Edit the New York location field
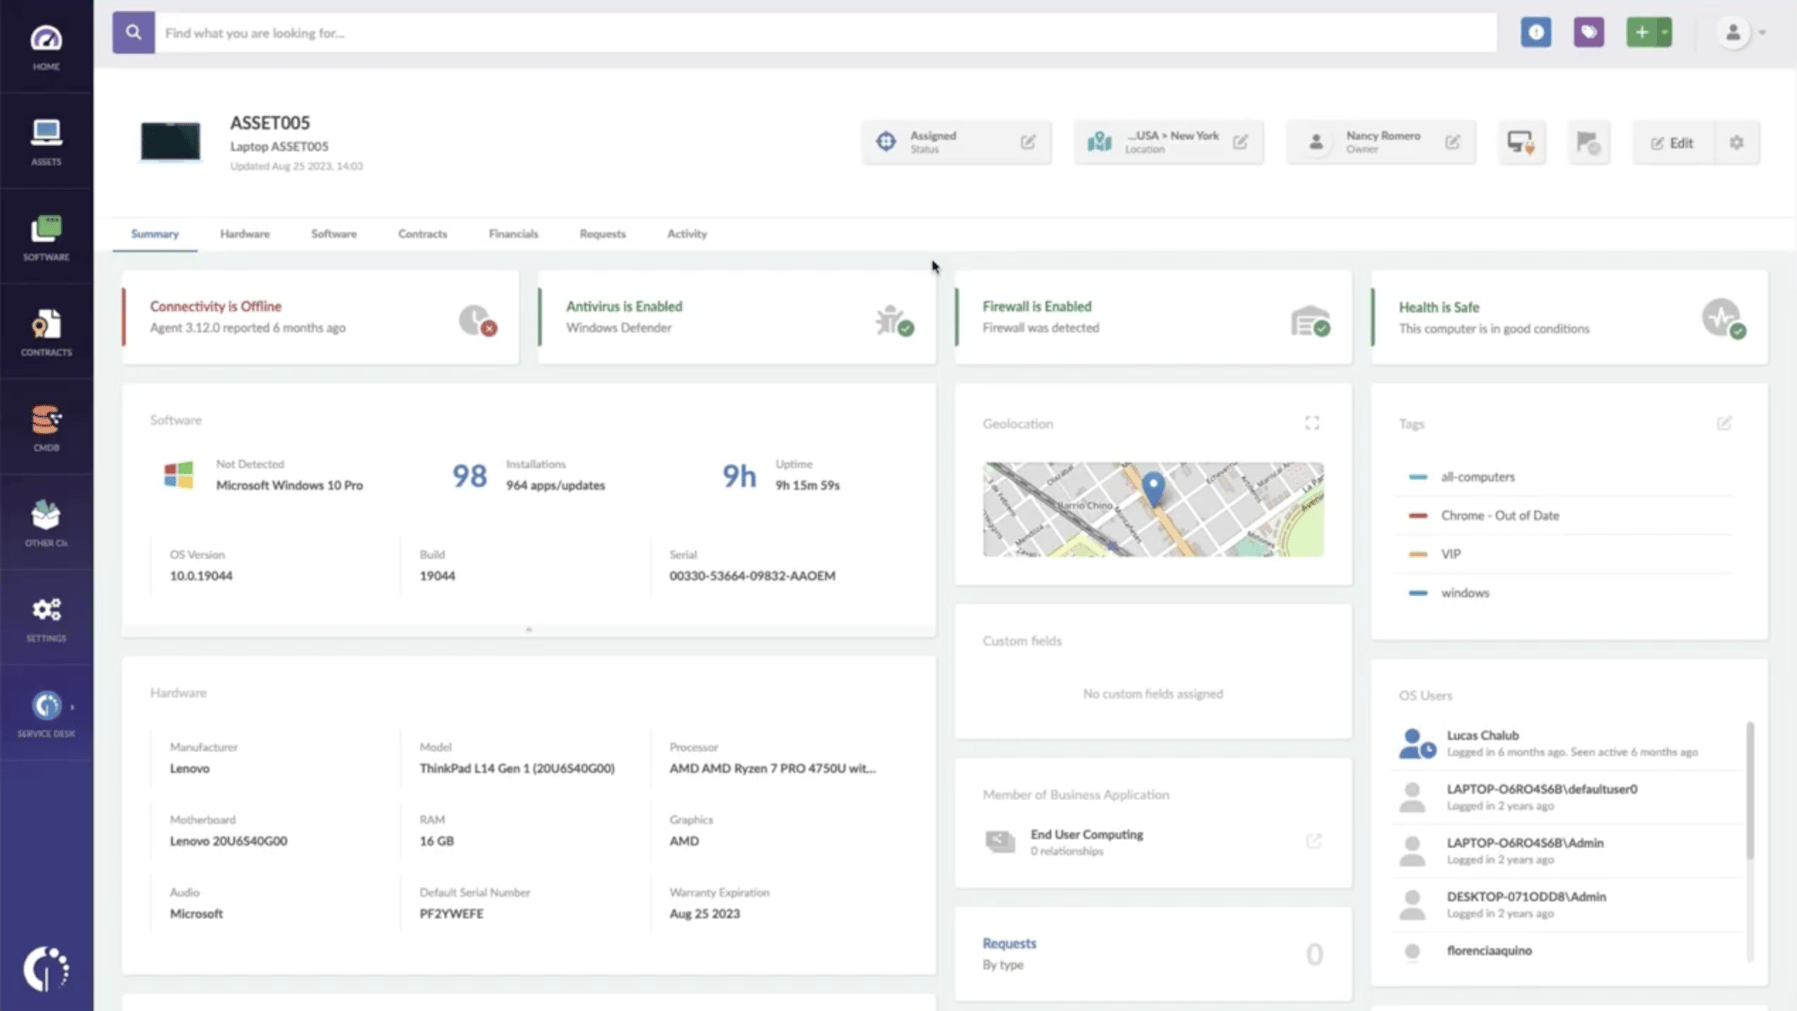1797x1011 pixels. (x=1241, y=142)
